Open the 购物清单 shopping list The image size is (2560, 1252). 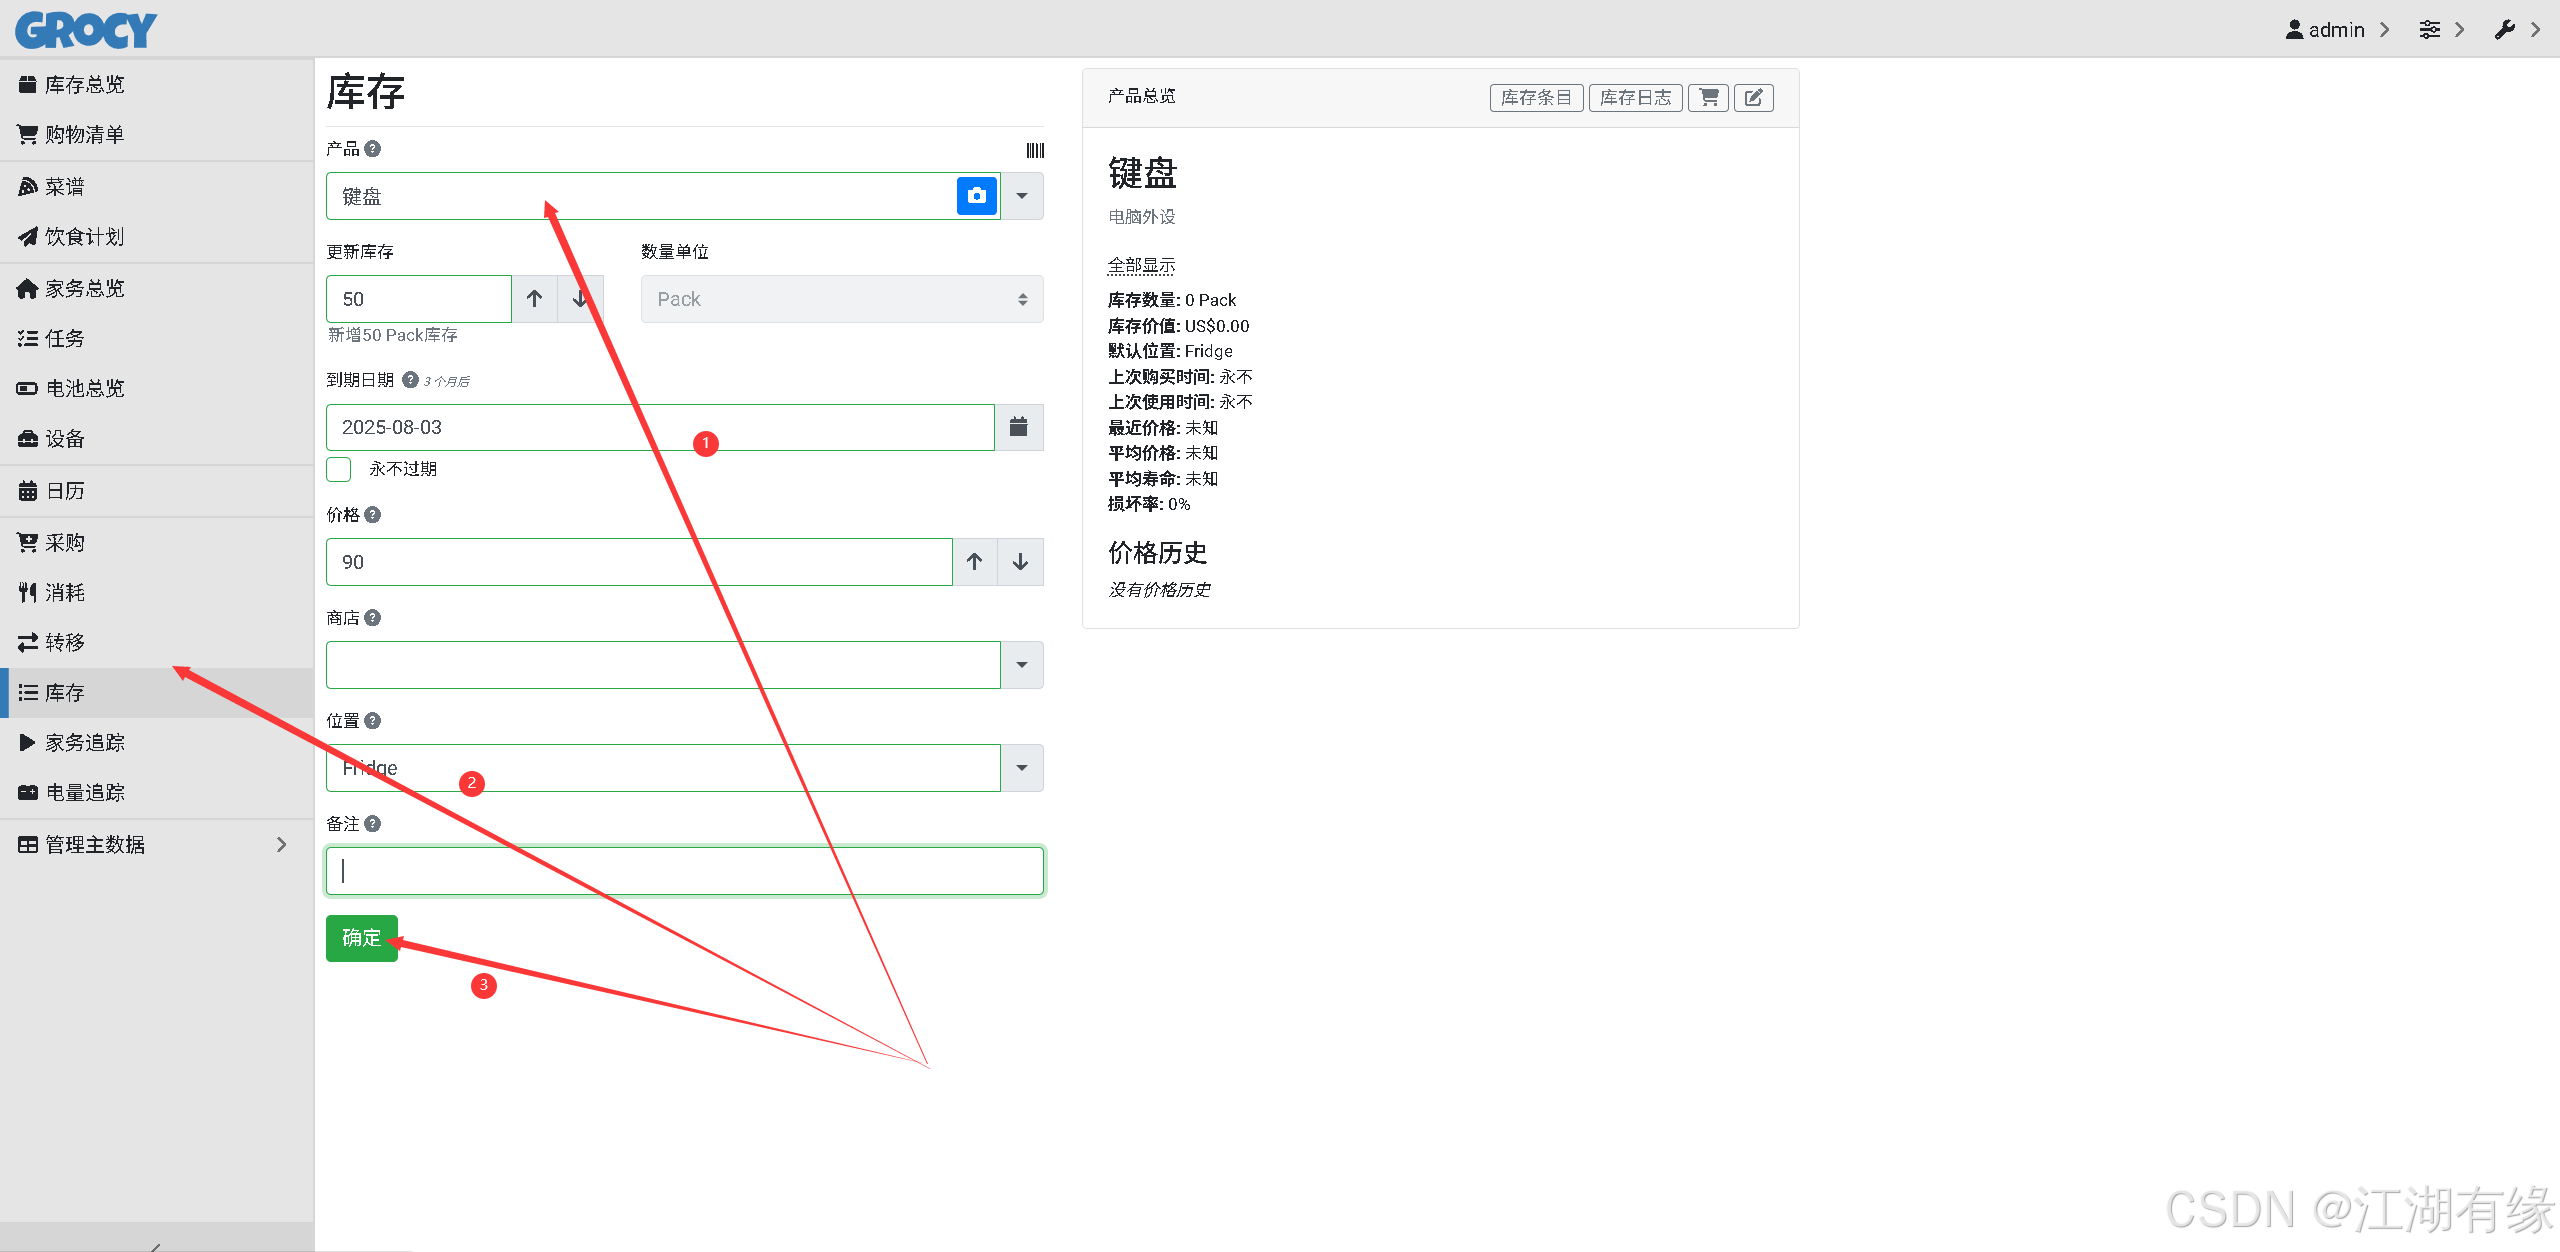coord(83,134)
